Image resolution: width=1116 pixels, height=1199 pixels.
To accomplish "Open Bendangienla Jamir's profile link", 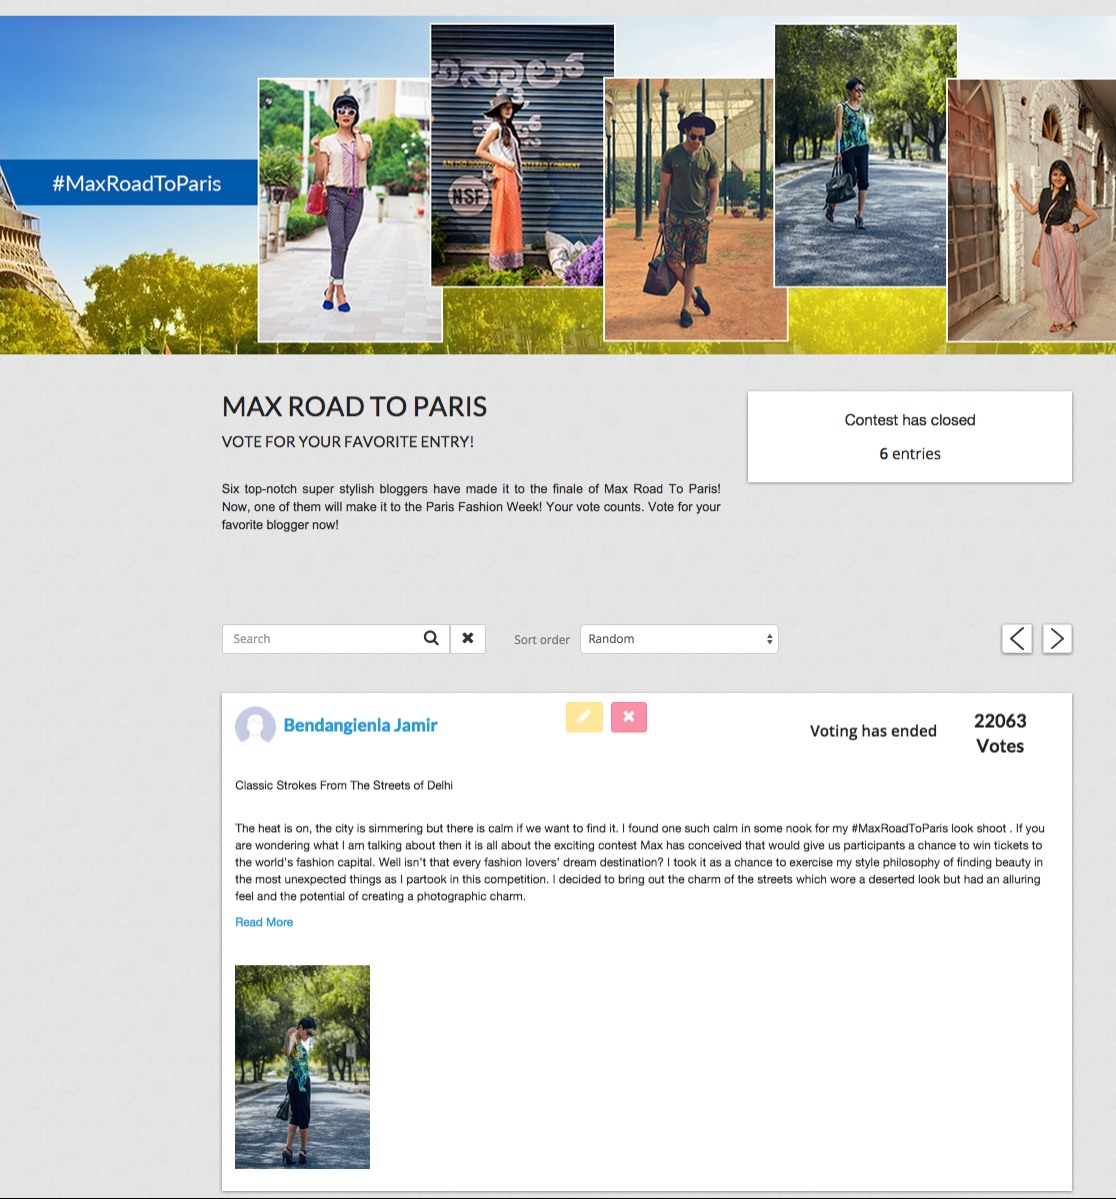I will click(x=360, y=725).
